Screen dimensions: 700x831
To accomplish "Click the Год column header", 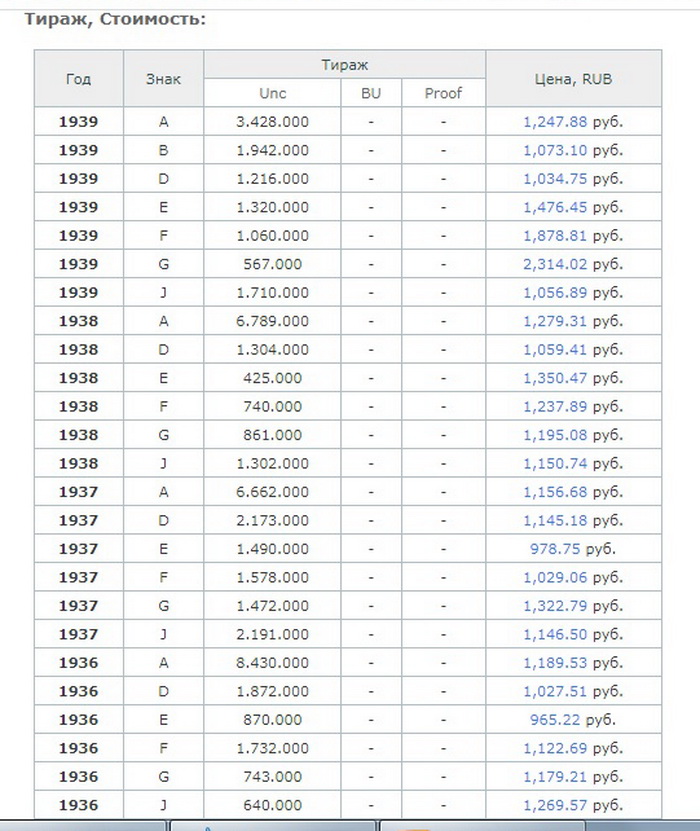I will tap(79, 79).
